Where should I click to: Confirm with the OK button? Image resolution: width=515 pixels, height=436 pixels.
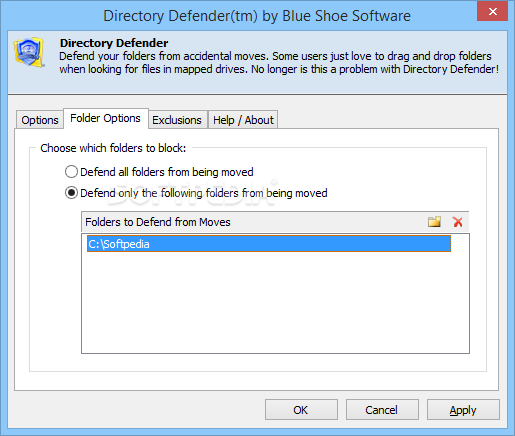pos(301,410)
